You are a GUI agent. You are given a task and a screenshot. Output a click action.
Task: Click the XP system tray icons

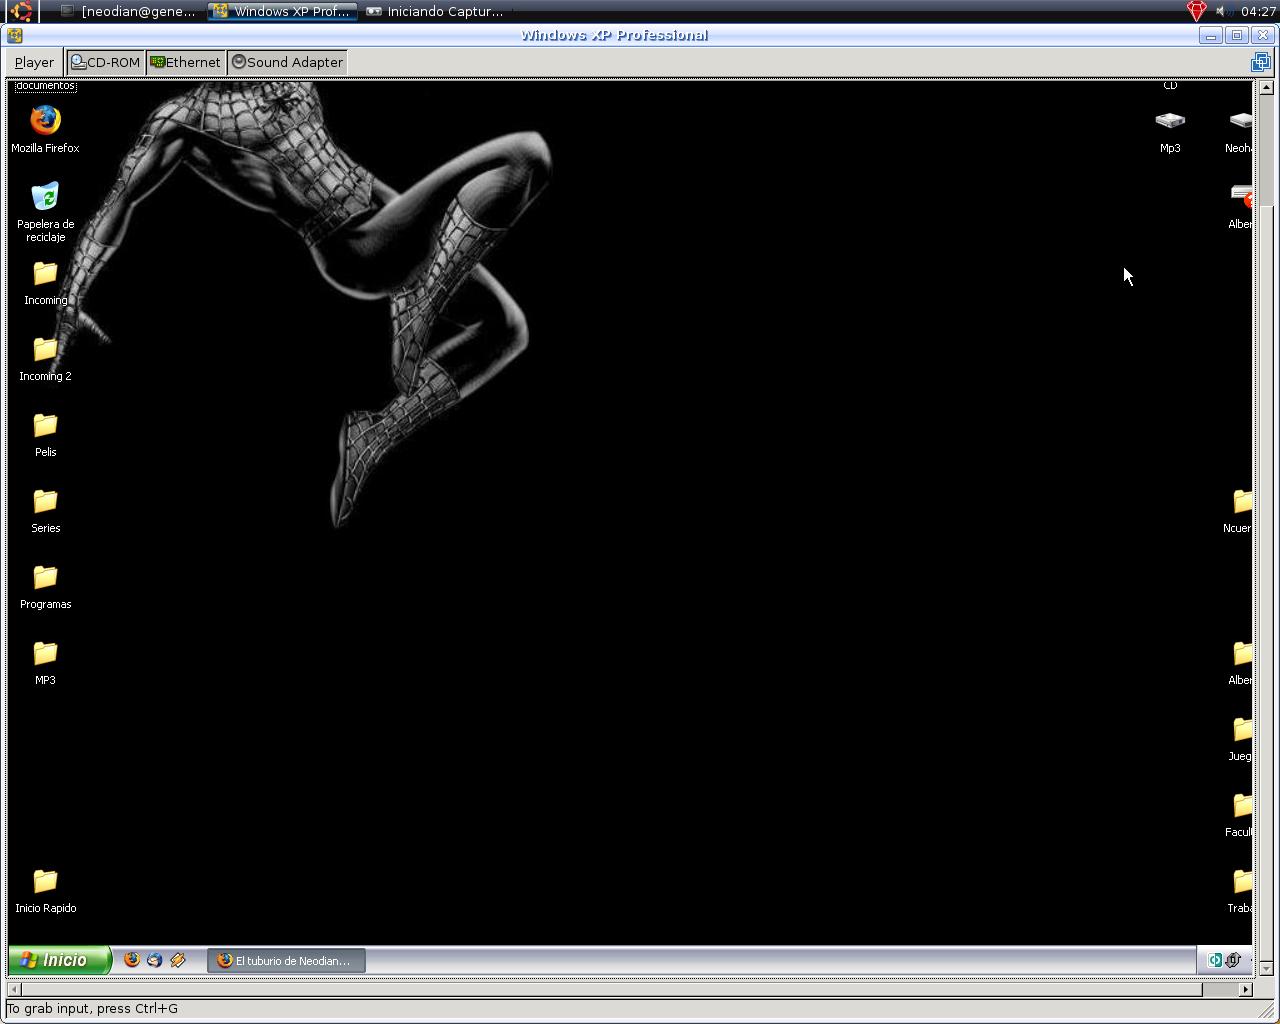pos(1225,960)
